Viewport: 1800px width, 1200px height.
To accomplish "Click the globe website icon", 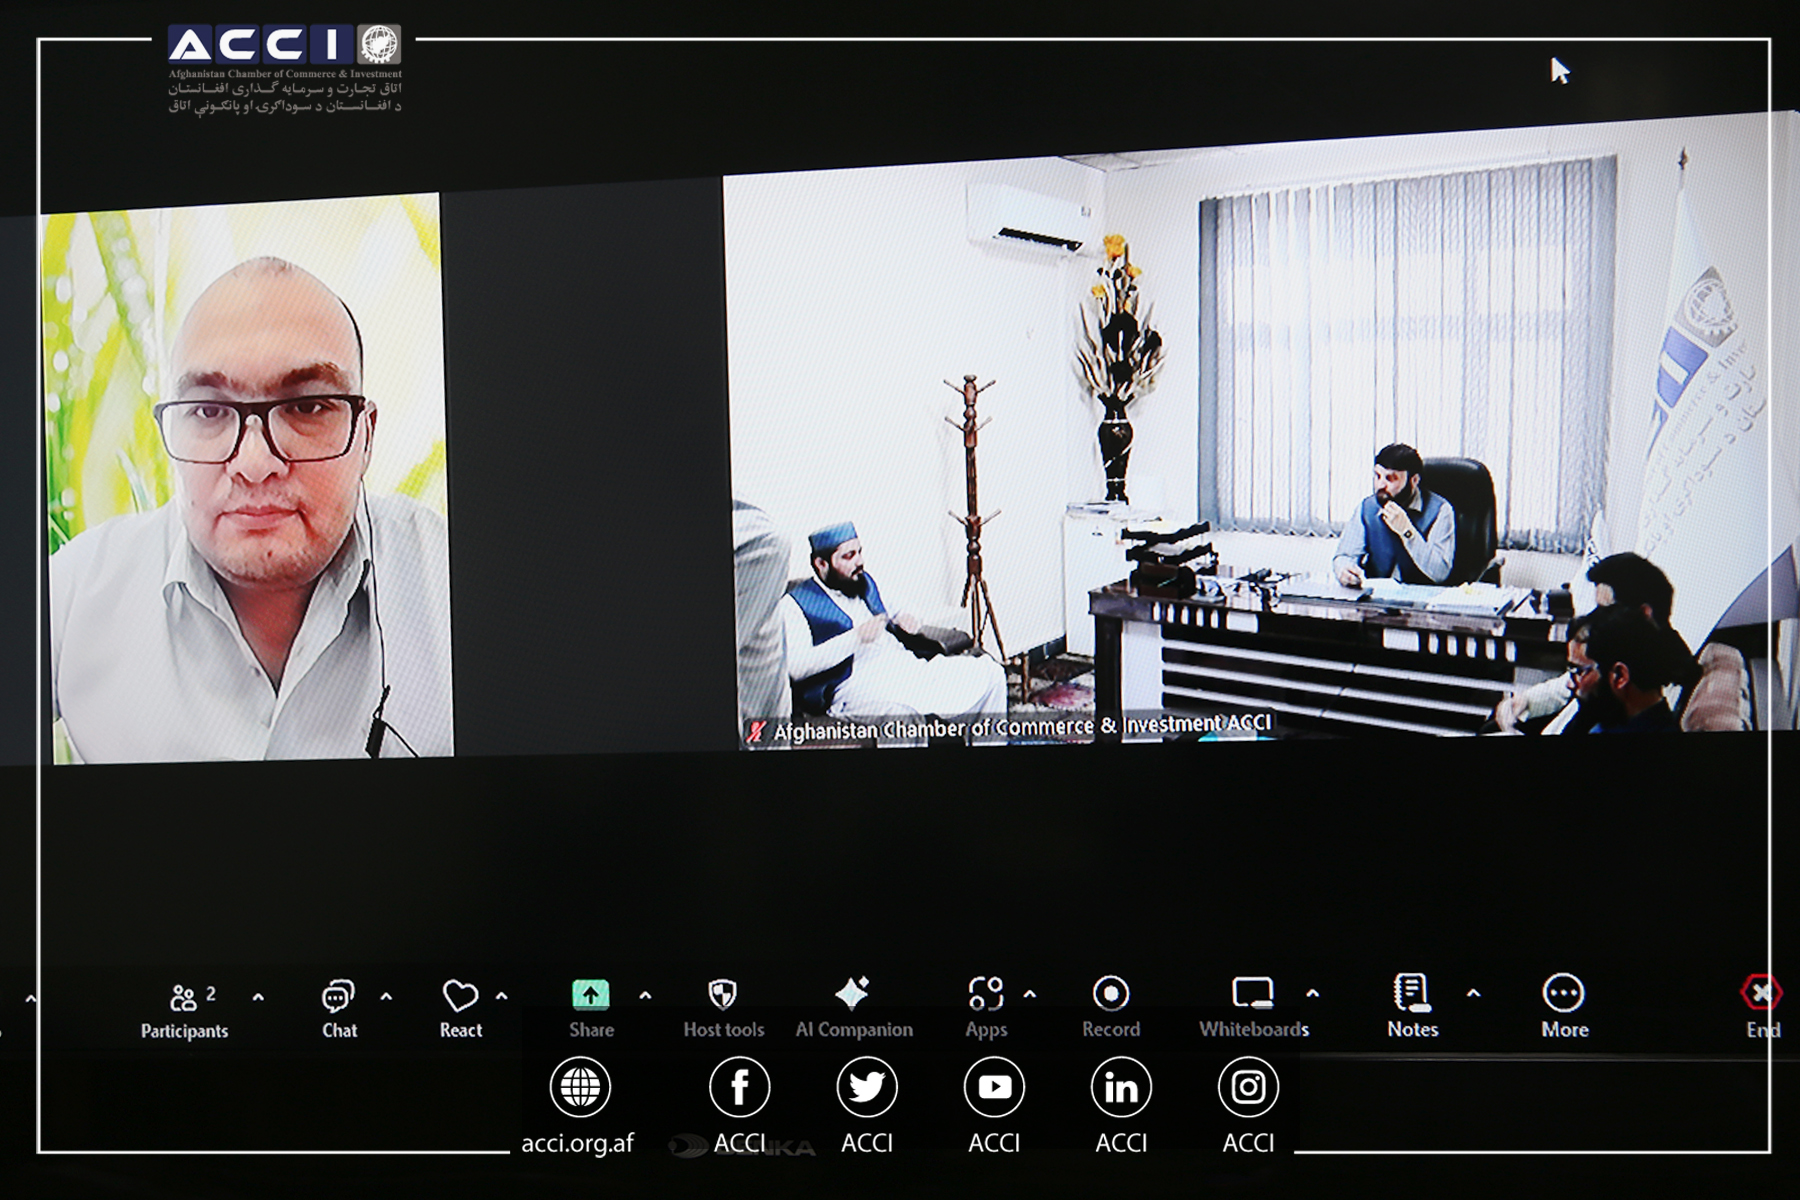I will pos(580,1087).
